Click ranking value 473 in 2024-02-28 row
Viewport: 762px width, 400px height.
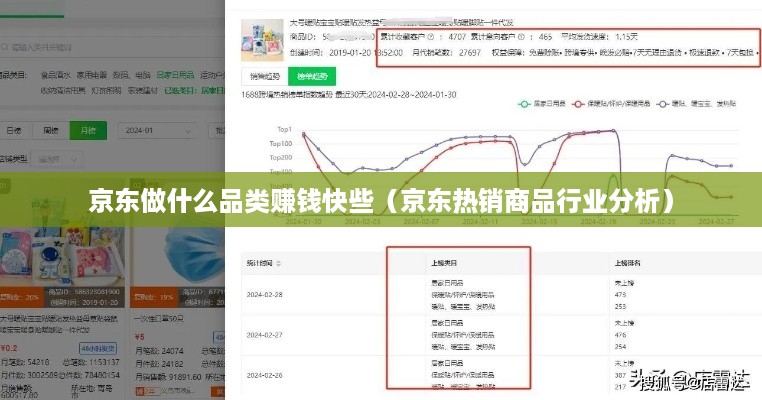point(620,295)
